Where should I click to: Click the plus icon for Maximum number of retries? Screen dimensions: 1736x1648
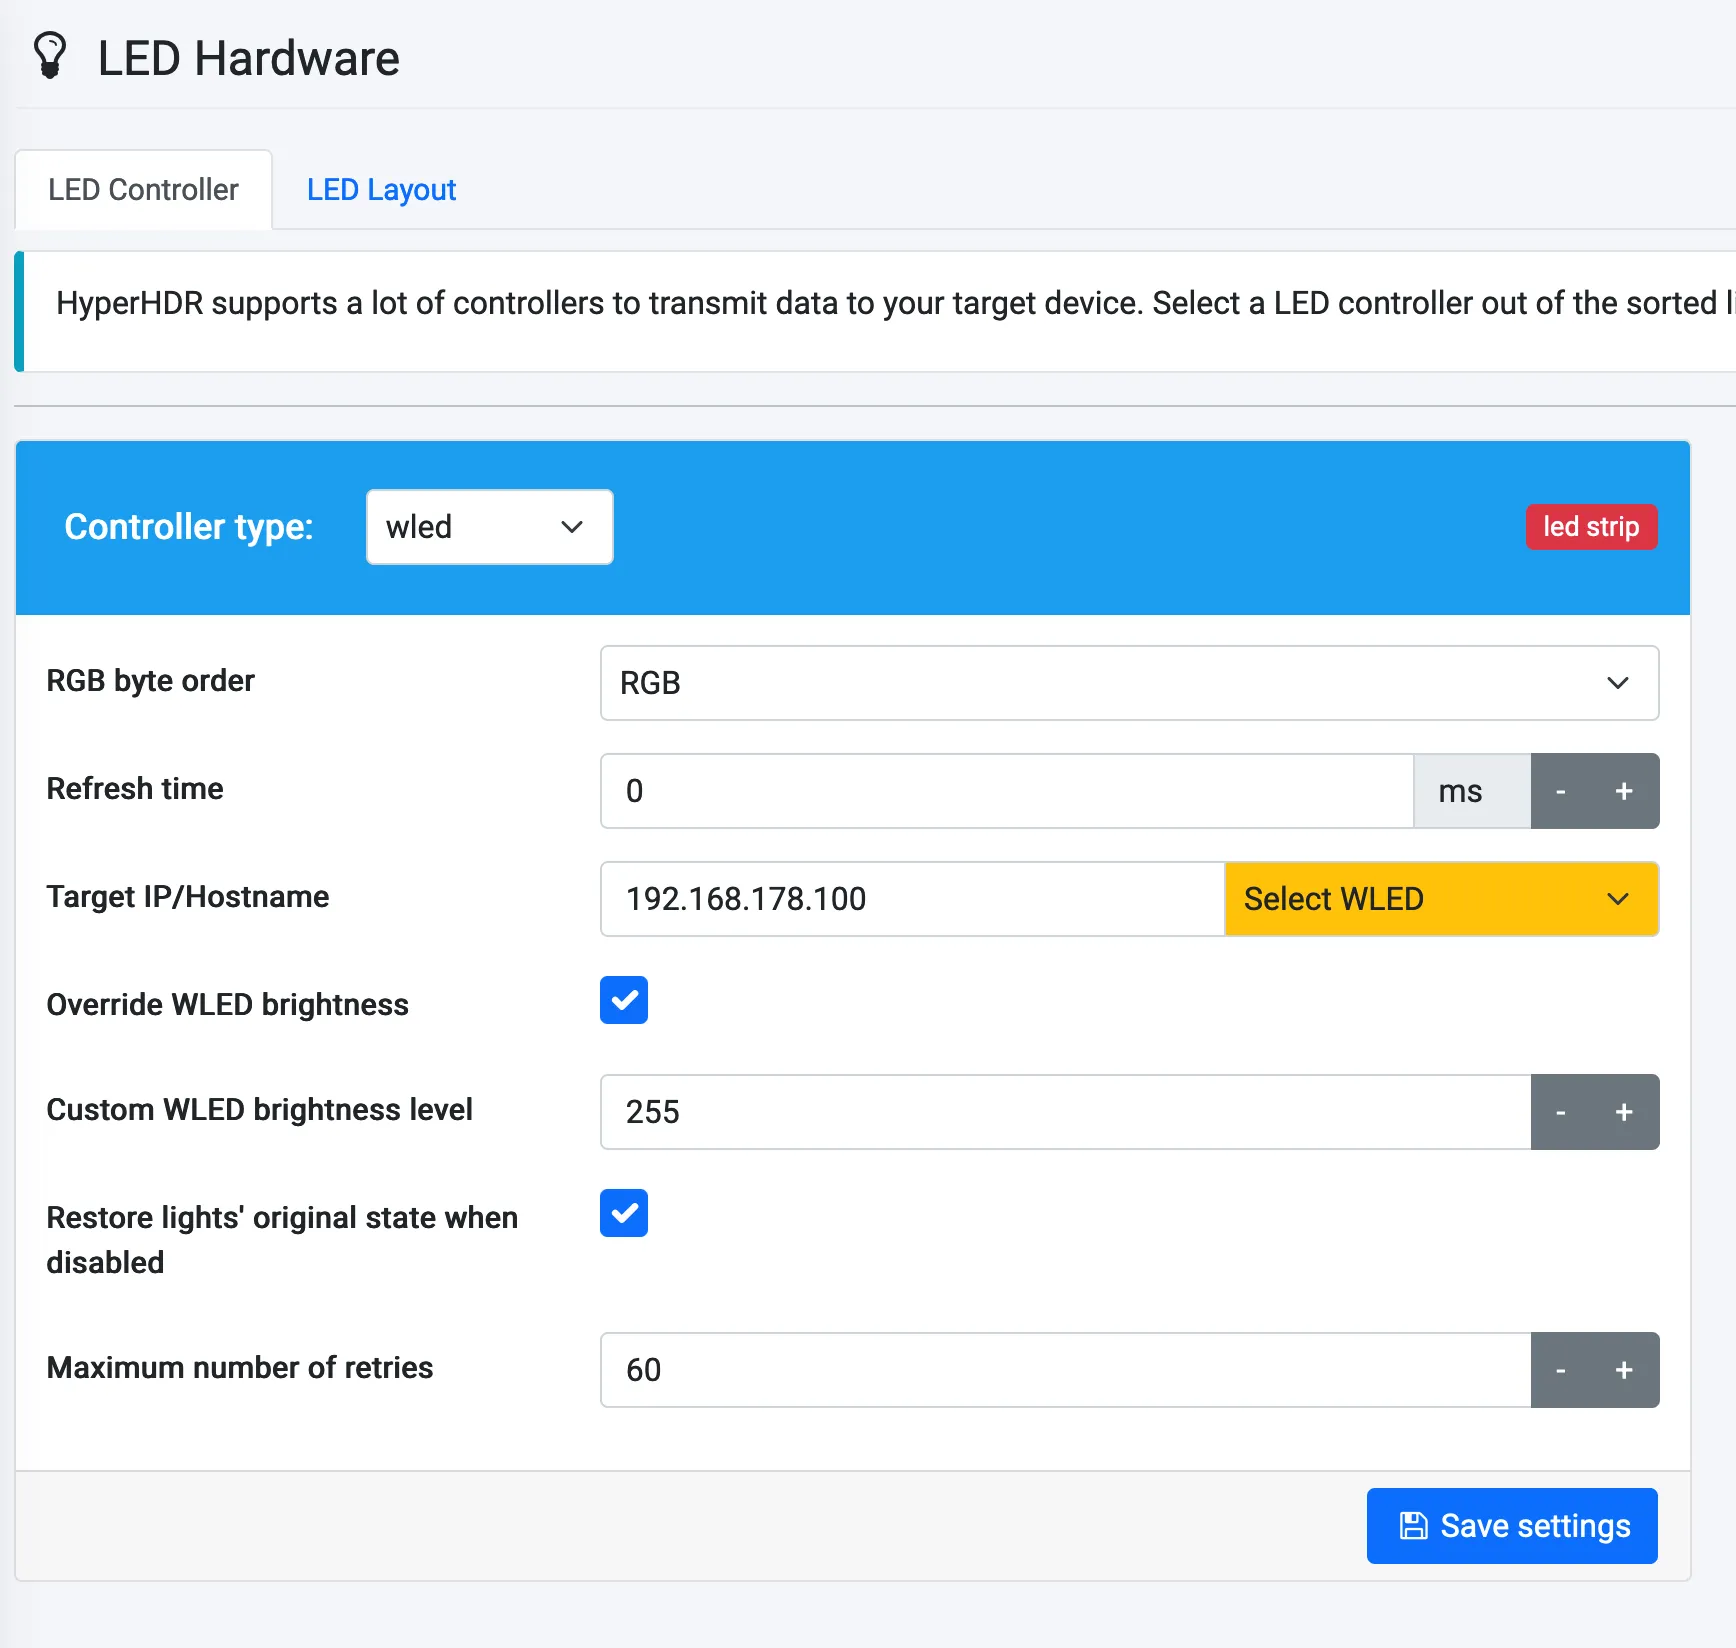(1623, 1370)
